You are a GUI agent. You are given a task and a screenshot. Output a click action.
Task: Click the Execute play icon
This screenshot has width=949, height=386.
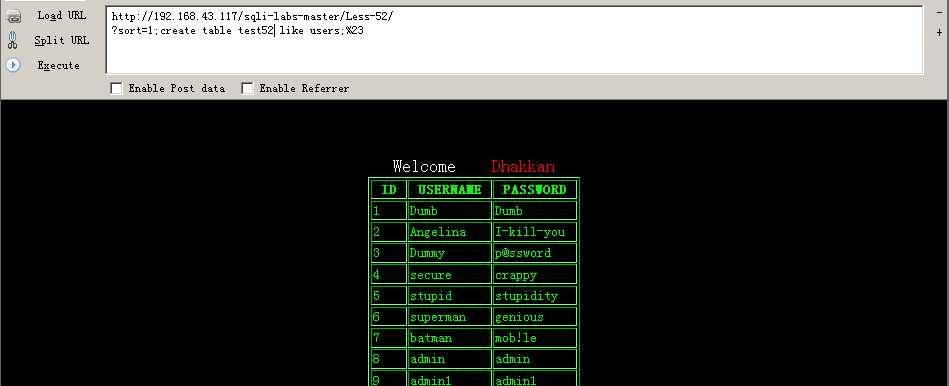[x=13, y=65]
